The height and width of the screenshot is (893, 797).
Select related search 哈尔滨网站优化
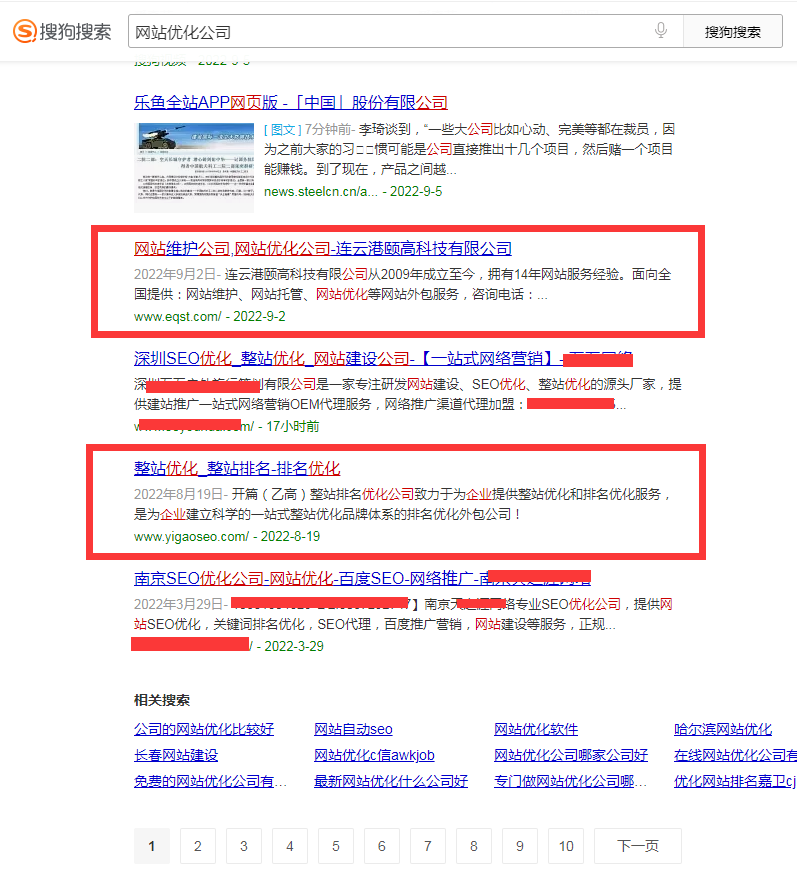[x=722, y=729]
